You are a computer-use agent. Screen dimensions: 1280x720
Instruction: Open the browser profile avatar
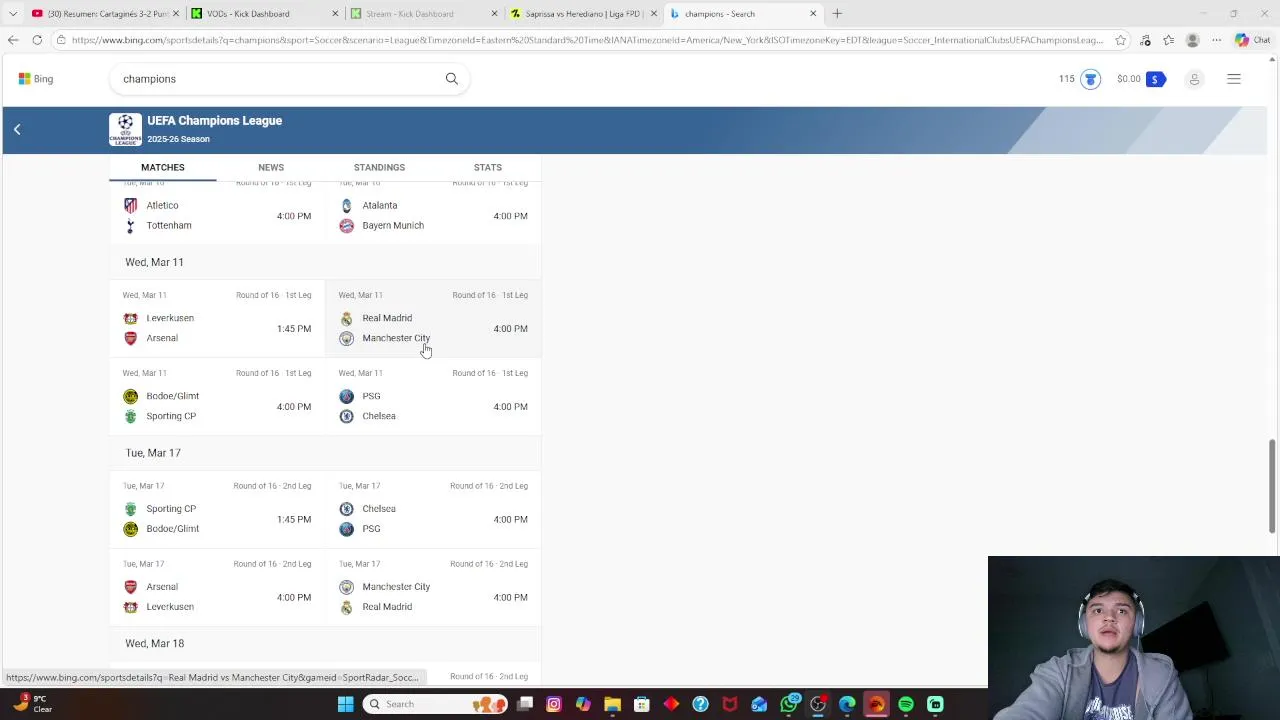pos(1192,40)
